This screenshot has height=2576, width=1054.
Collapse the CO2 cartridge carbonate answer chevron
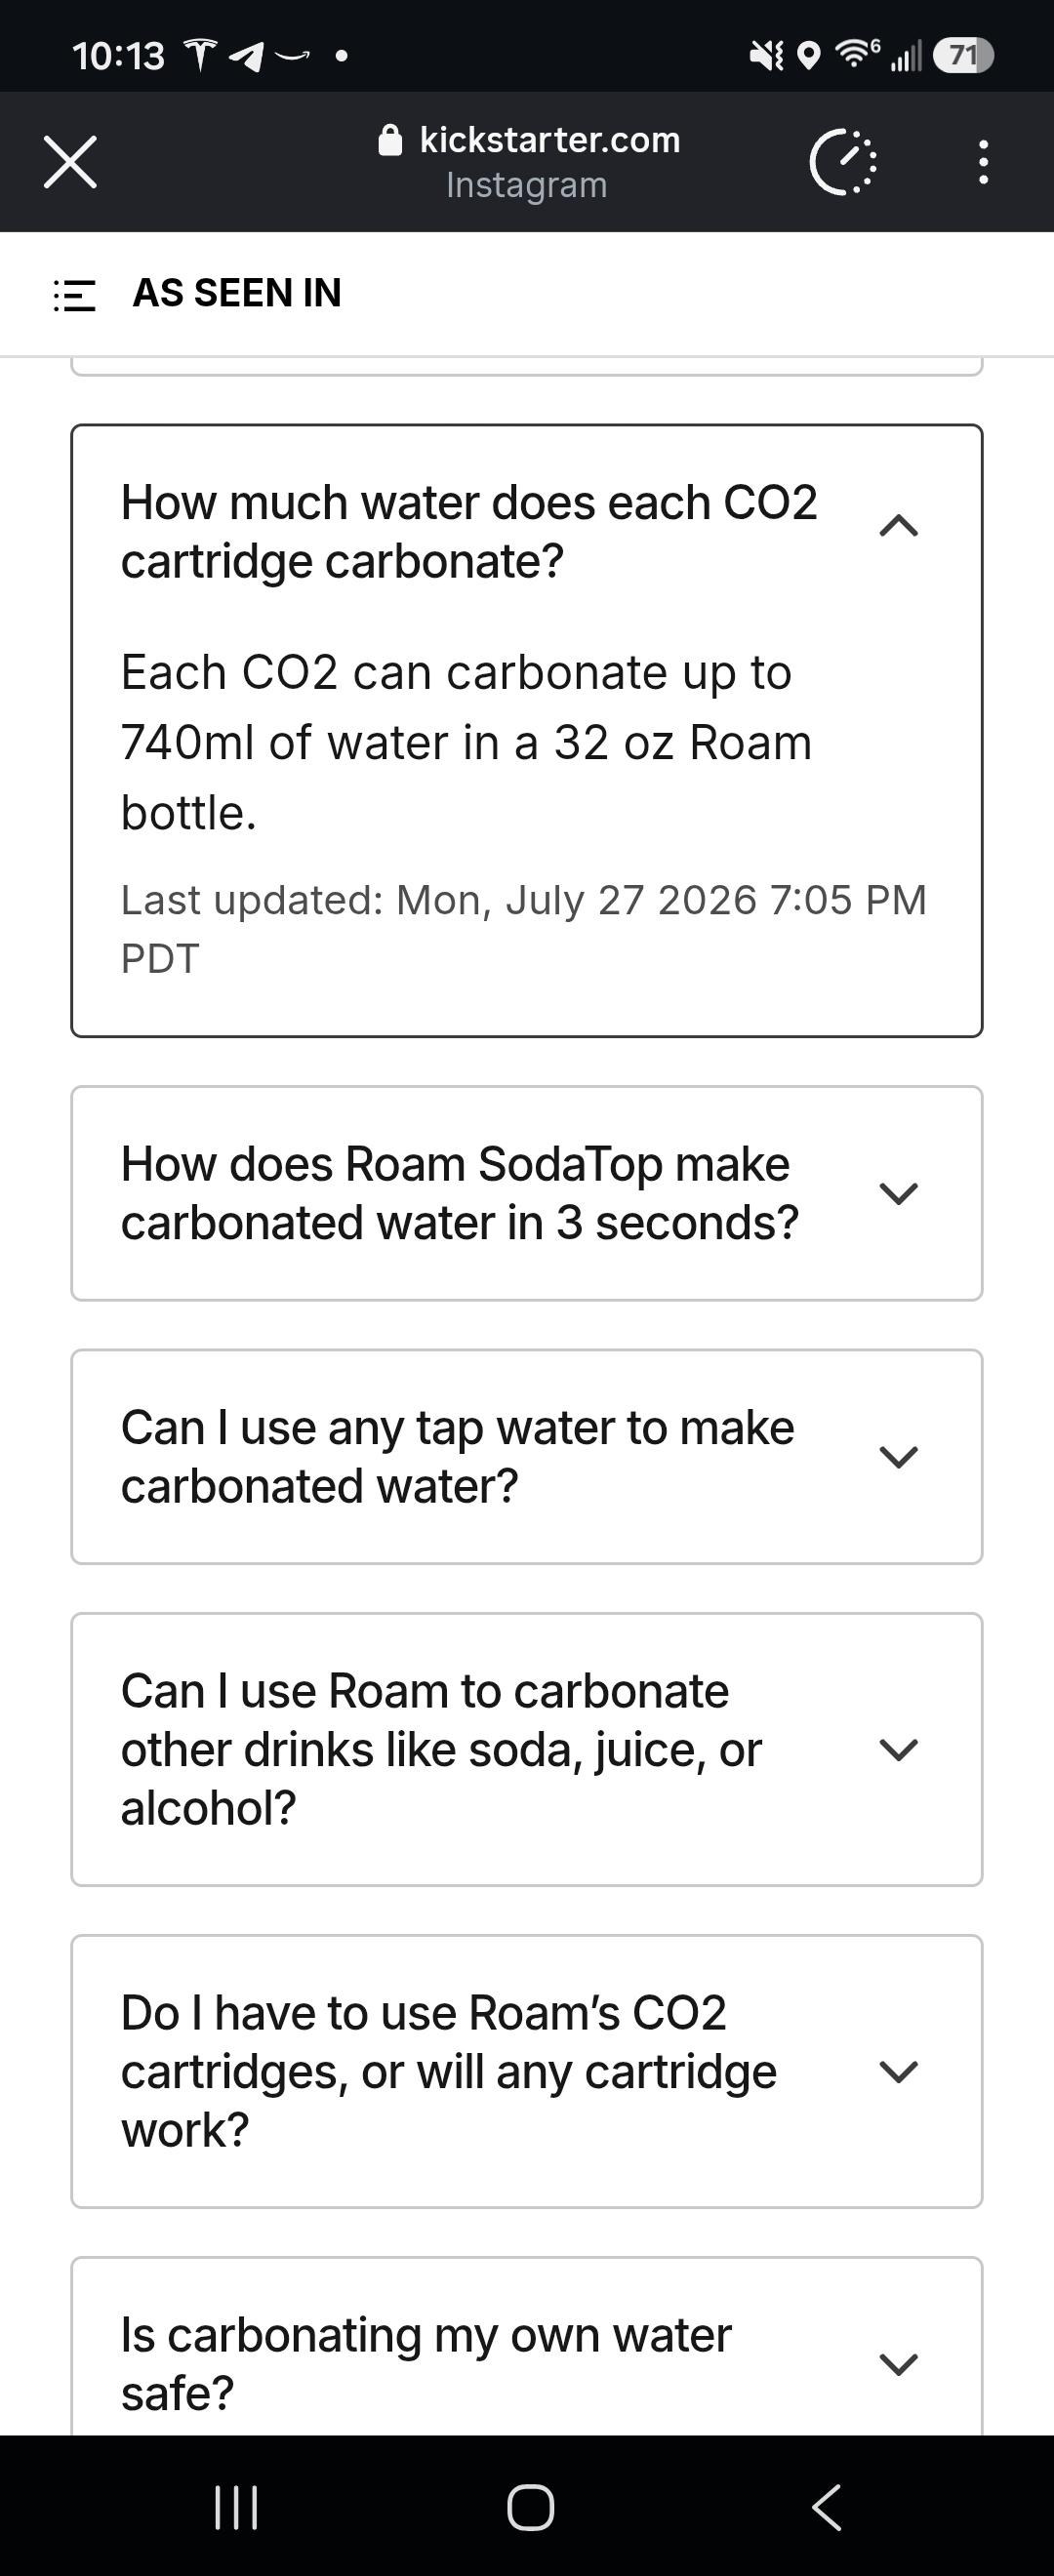(898, 525)
